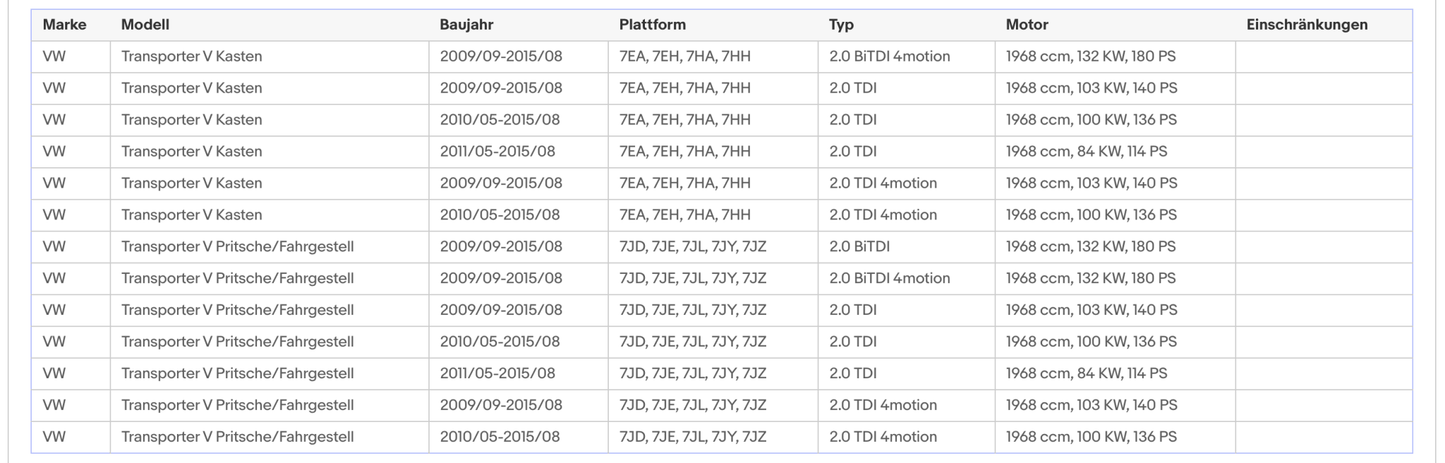
Task: Select the VW cell in the last row
Action: pyautogui.click(x=54, y=437)
